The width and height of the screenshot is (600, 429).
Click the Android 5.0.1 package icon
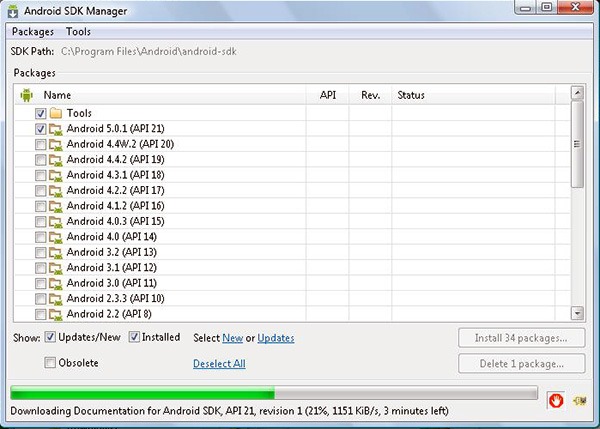56,129
